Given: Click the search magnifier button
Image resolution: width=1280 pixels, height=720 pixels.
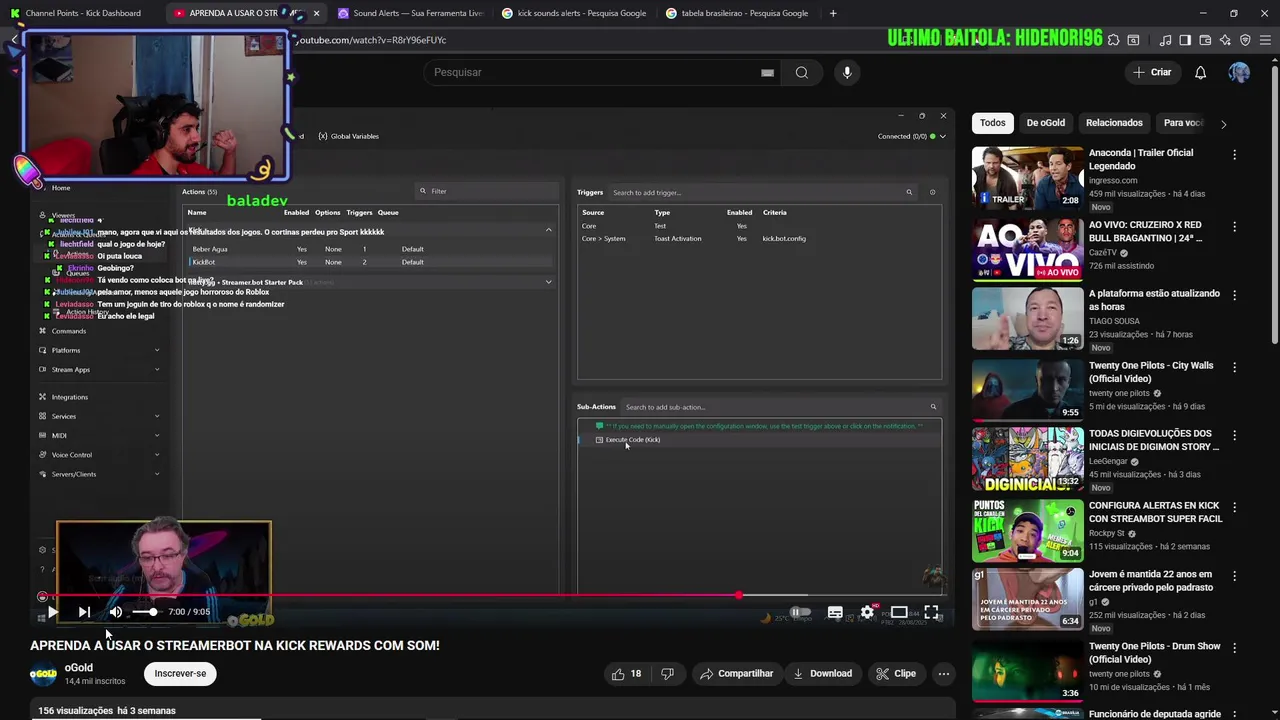Looking at the screenshot, I should coord(801,72).
